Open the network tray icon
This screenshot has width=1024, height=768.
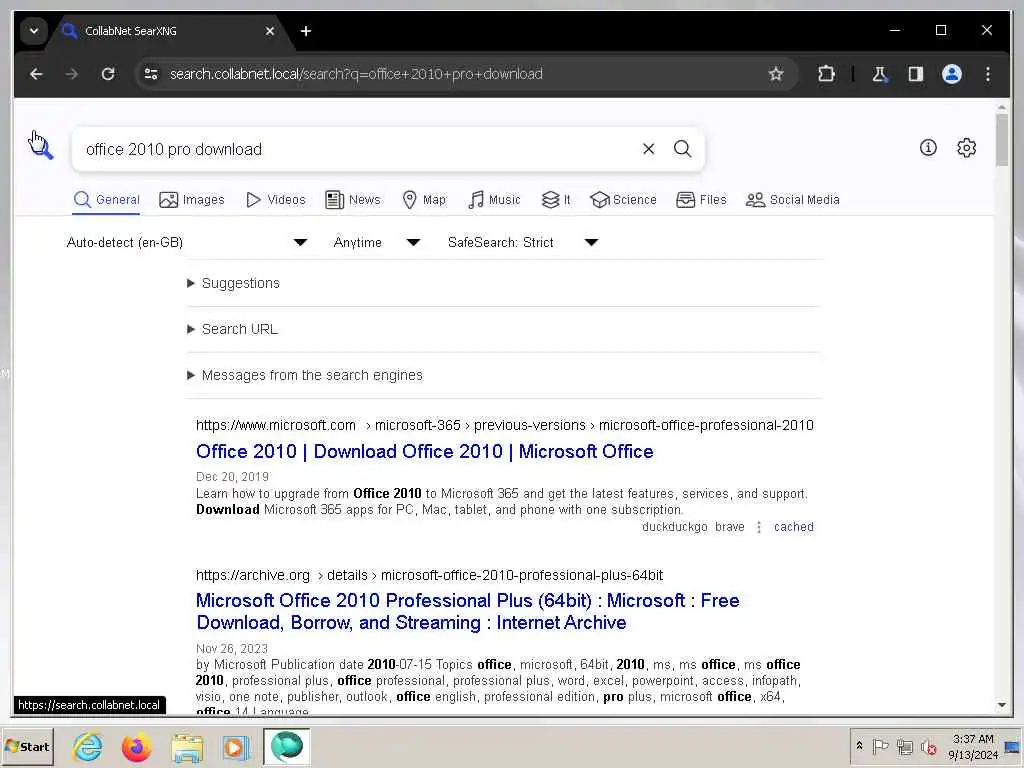click(x=904, y=746)
